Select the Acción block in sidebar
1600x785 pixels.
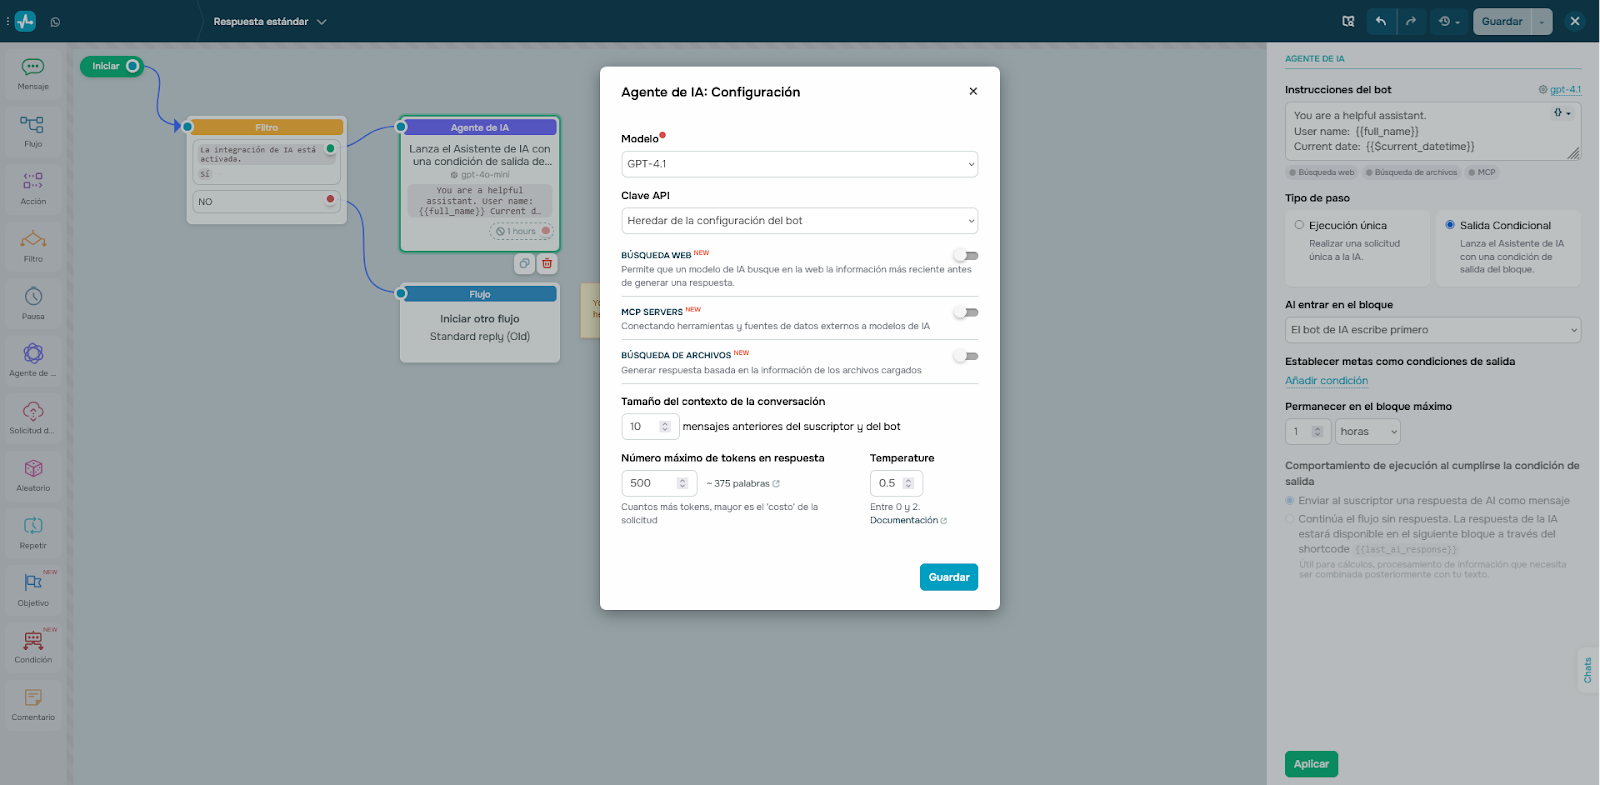point(33,188)
